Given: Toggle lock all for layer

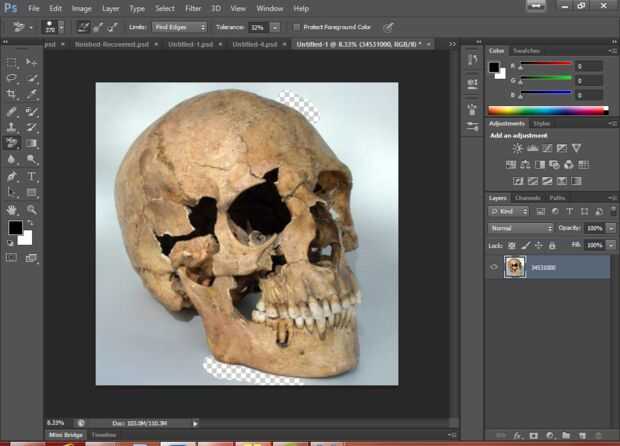Looking at the screenshot, I should tap(552, 246).
